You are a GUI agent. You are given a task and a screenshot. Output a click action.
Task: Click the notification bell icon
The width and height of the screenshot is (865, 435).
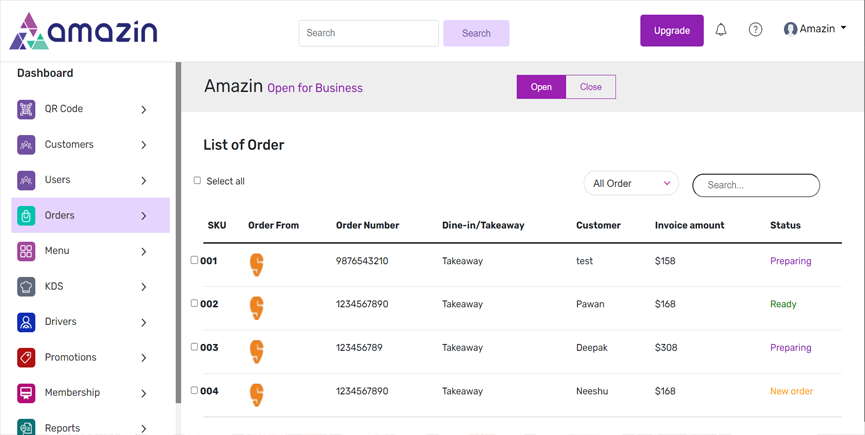721,30
